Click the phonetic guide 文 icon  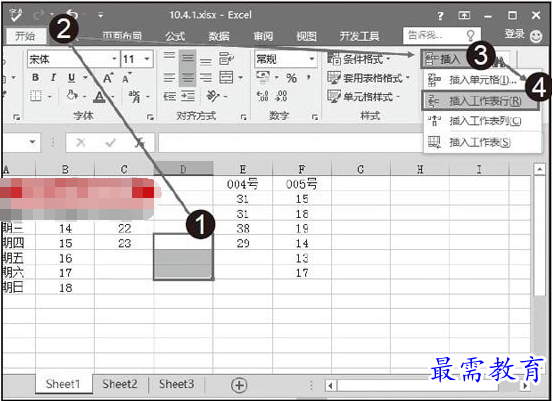point(134,96)
